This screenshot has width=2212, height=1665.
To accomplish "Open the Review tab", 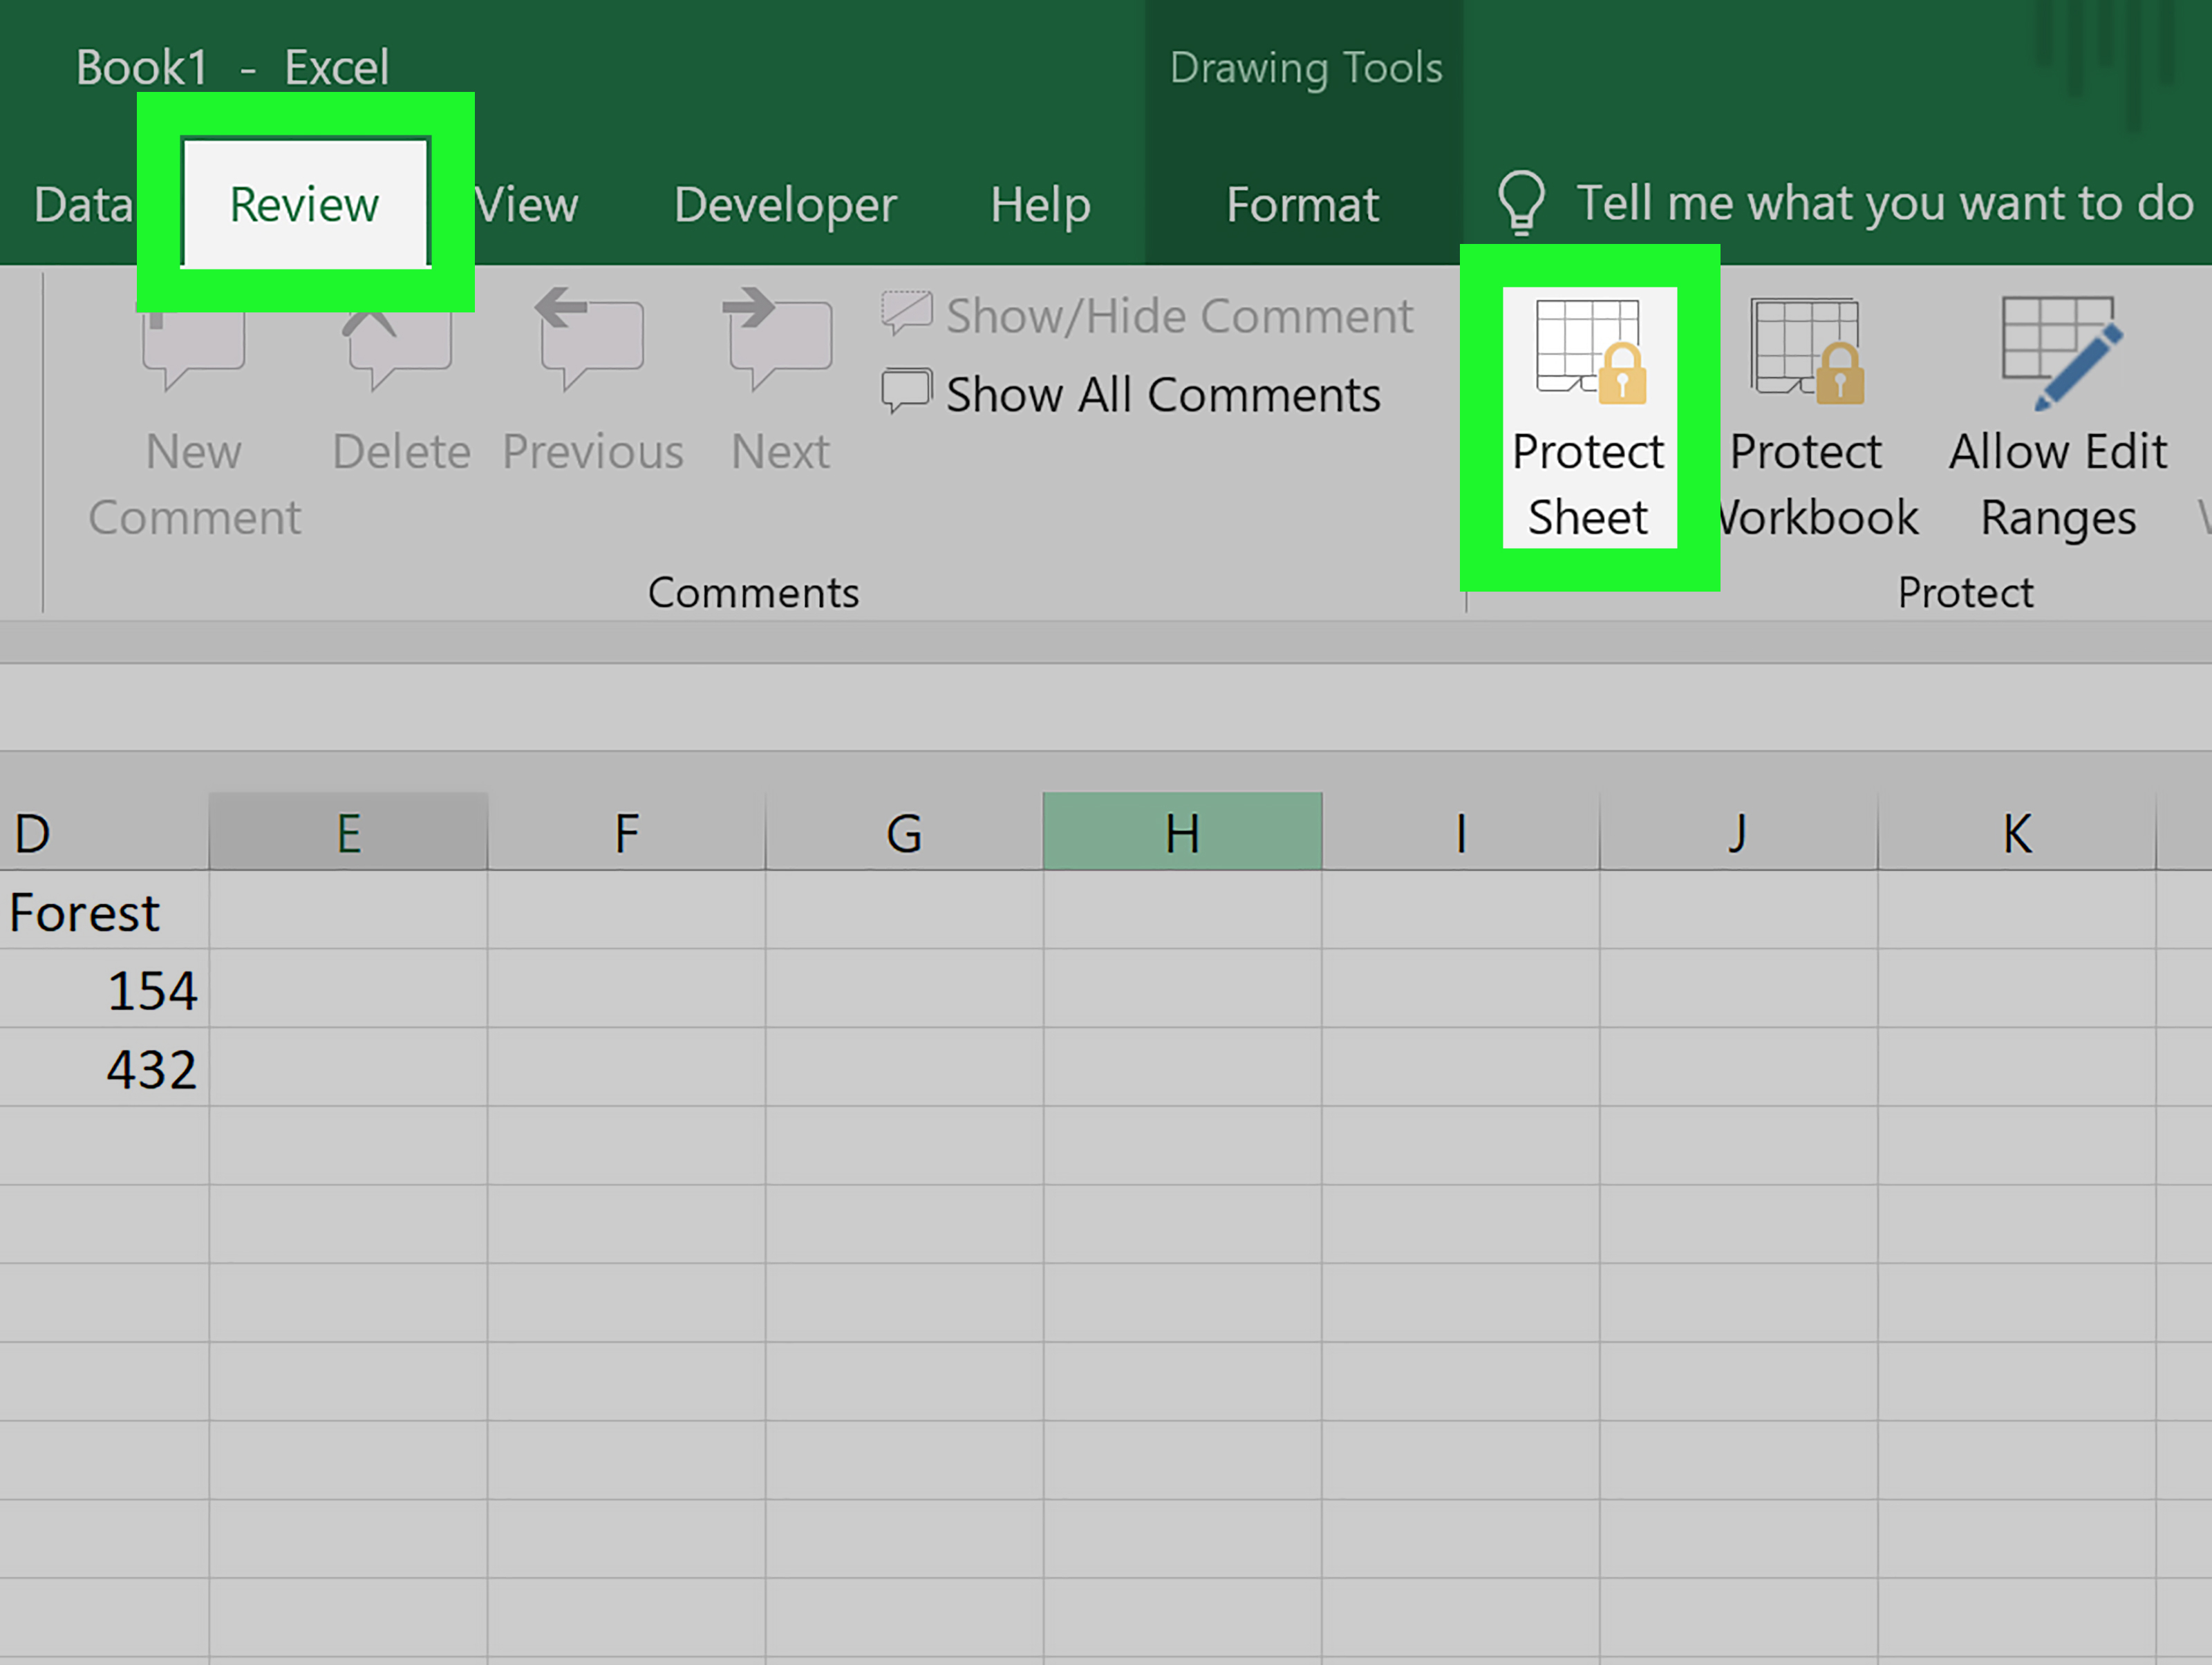I will pyautogui.click(x=303, y=201).
